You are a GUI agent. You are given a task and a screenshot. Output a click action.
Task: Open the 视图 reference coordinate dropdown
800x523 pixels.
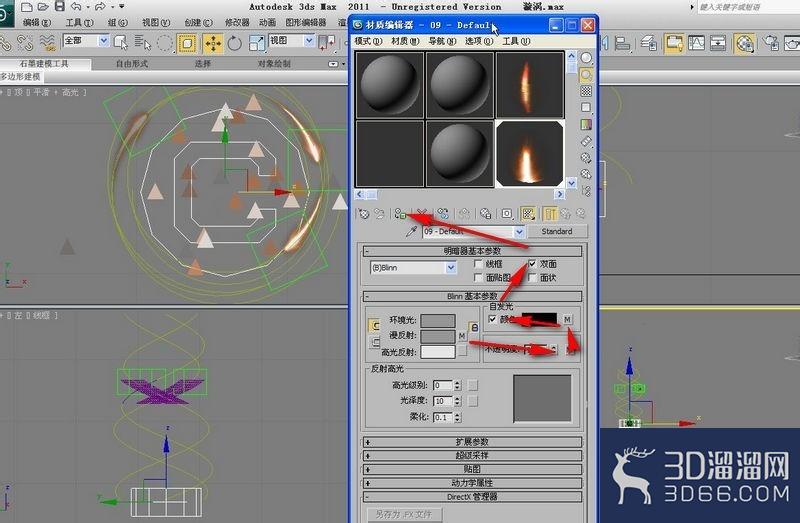pos(291,41)
